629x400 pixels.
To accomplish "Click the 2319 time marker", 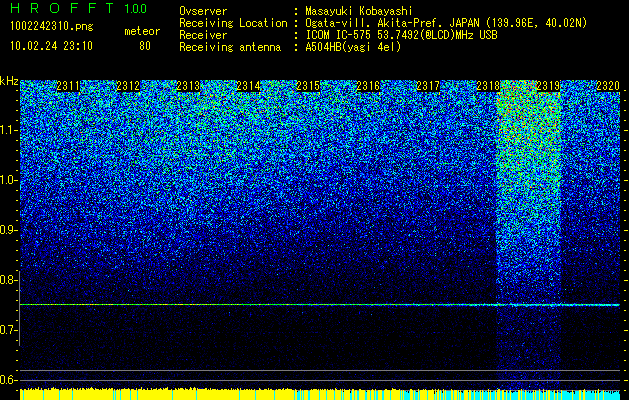I will coord(548,86).
